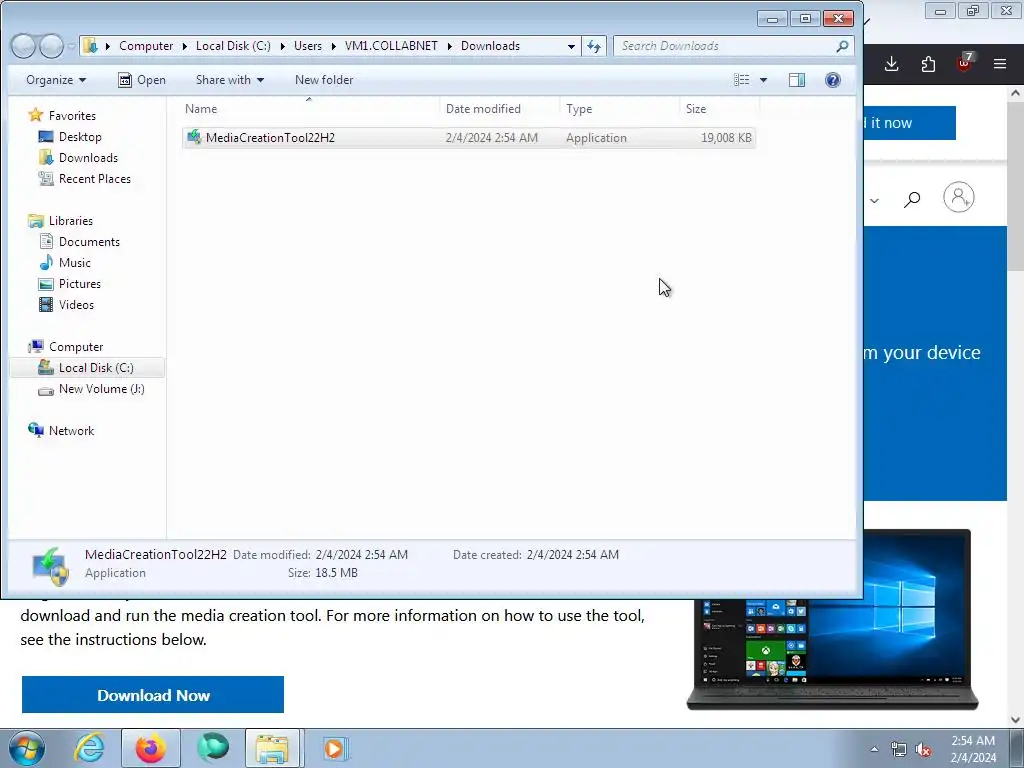The image size is (1024, 768).
Task: Expand the webpage nav chevron beside search
Action: 874,200
